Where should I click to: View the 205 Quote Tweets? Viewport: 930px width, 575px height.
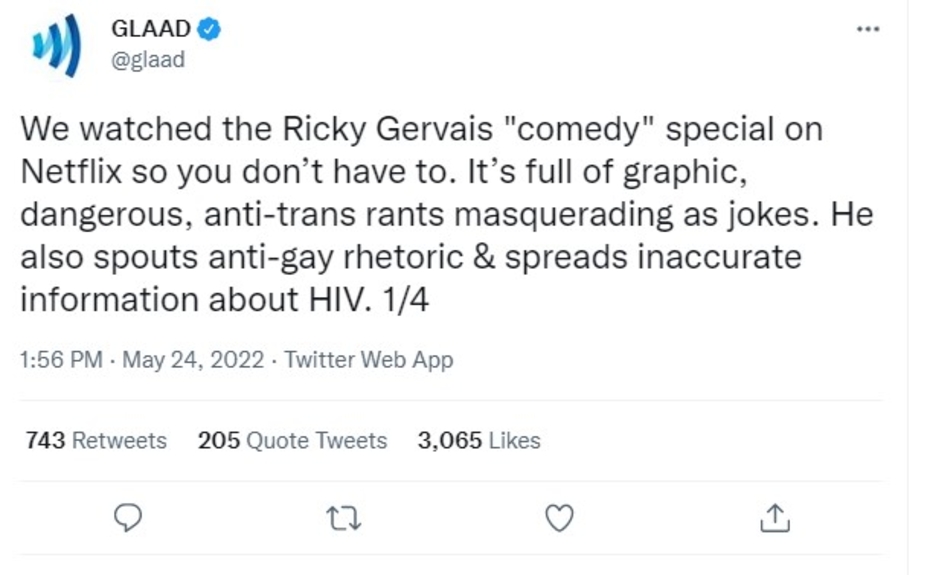pos(292,441)
